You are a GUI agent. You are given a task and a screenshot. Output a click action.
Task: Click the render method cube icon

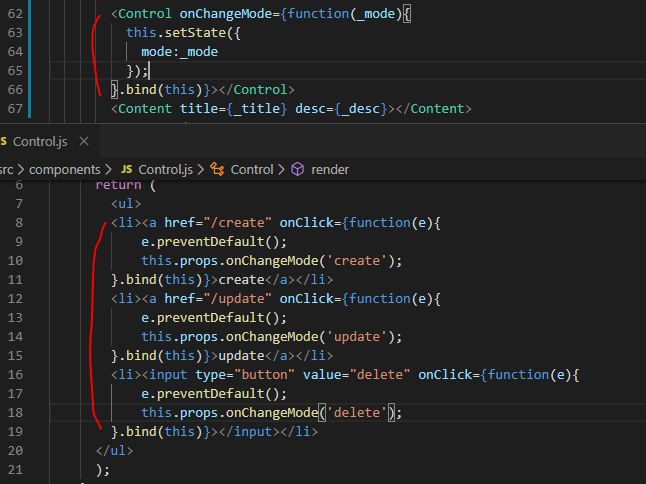[x=297, y=169]
